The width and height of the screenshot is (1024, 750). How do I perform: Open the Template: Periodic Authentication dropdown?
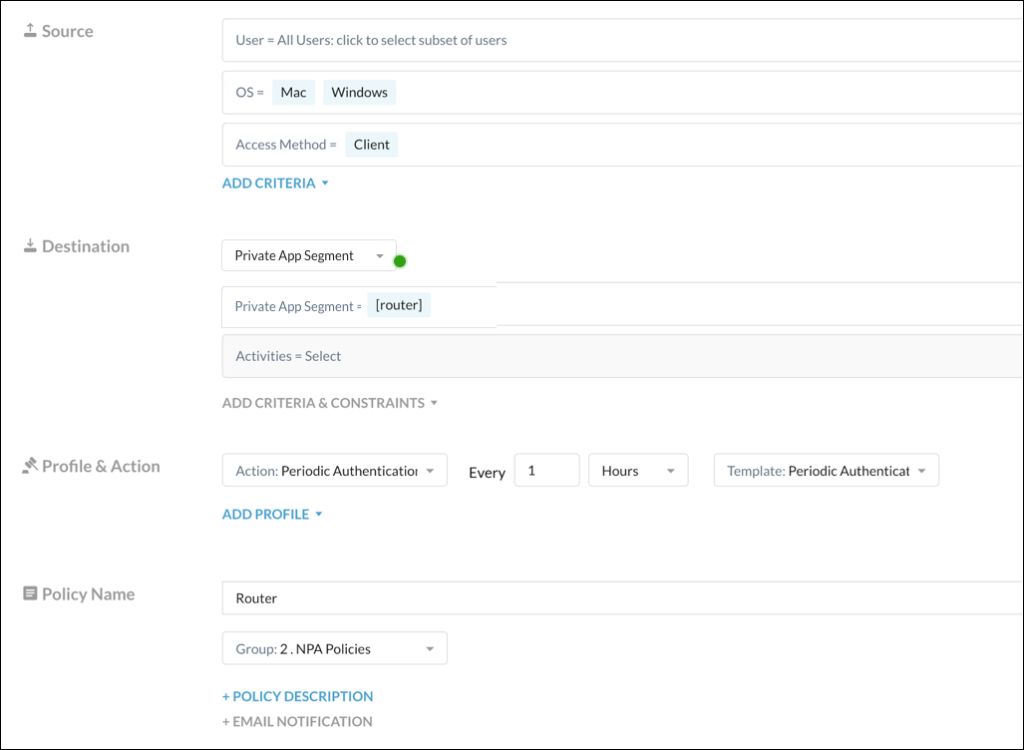tap(826, 470)
